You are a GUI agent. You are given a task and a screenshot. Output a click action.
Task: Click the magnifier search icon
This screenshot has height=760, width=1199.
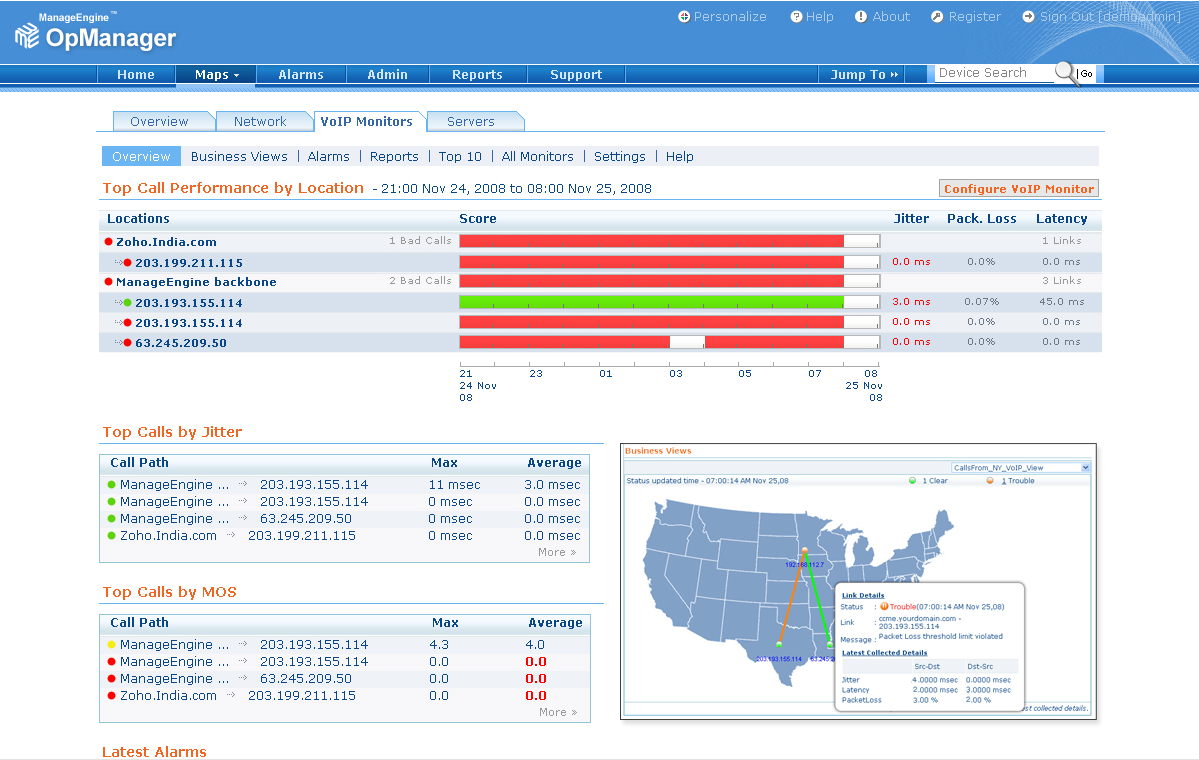(1065, 73)
